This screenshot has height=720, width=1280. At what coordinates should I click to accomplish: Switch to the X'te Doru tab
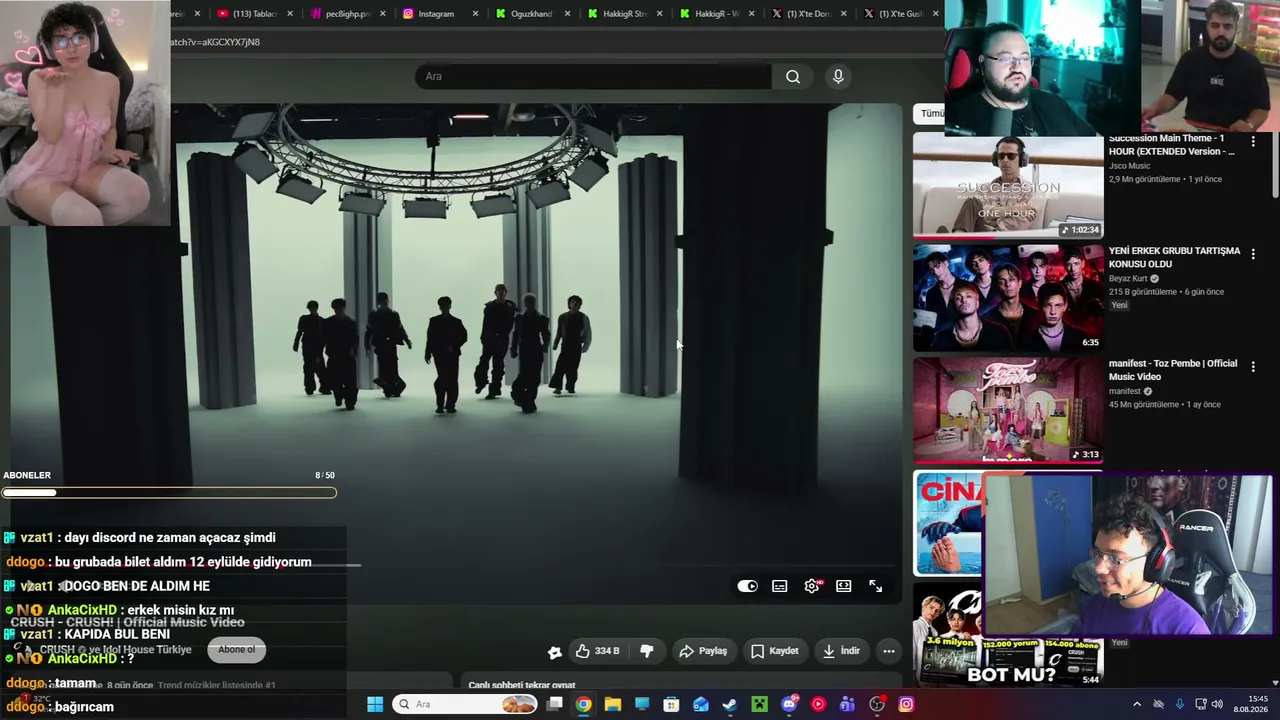[x=808, y=14]
